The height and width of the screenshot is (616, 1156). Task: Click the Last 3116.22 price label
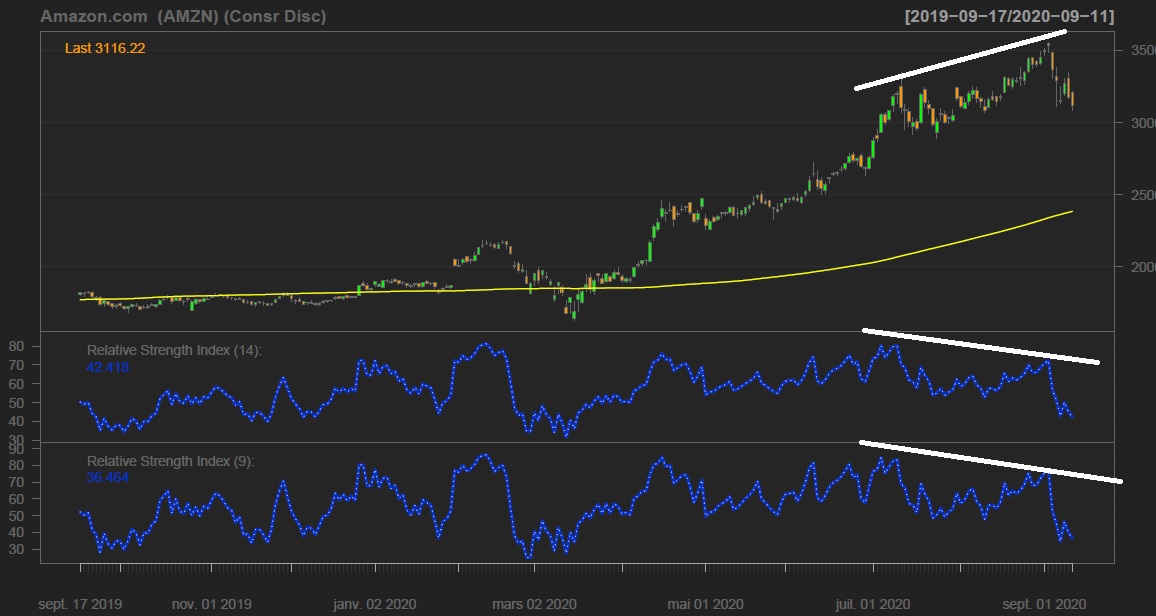pos(105,49)
